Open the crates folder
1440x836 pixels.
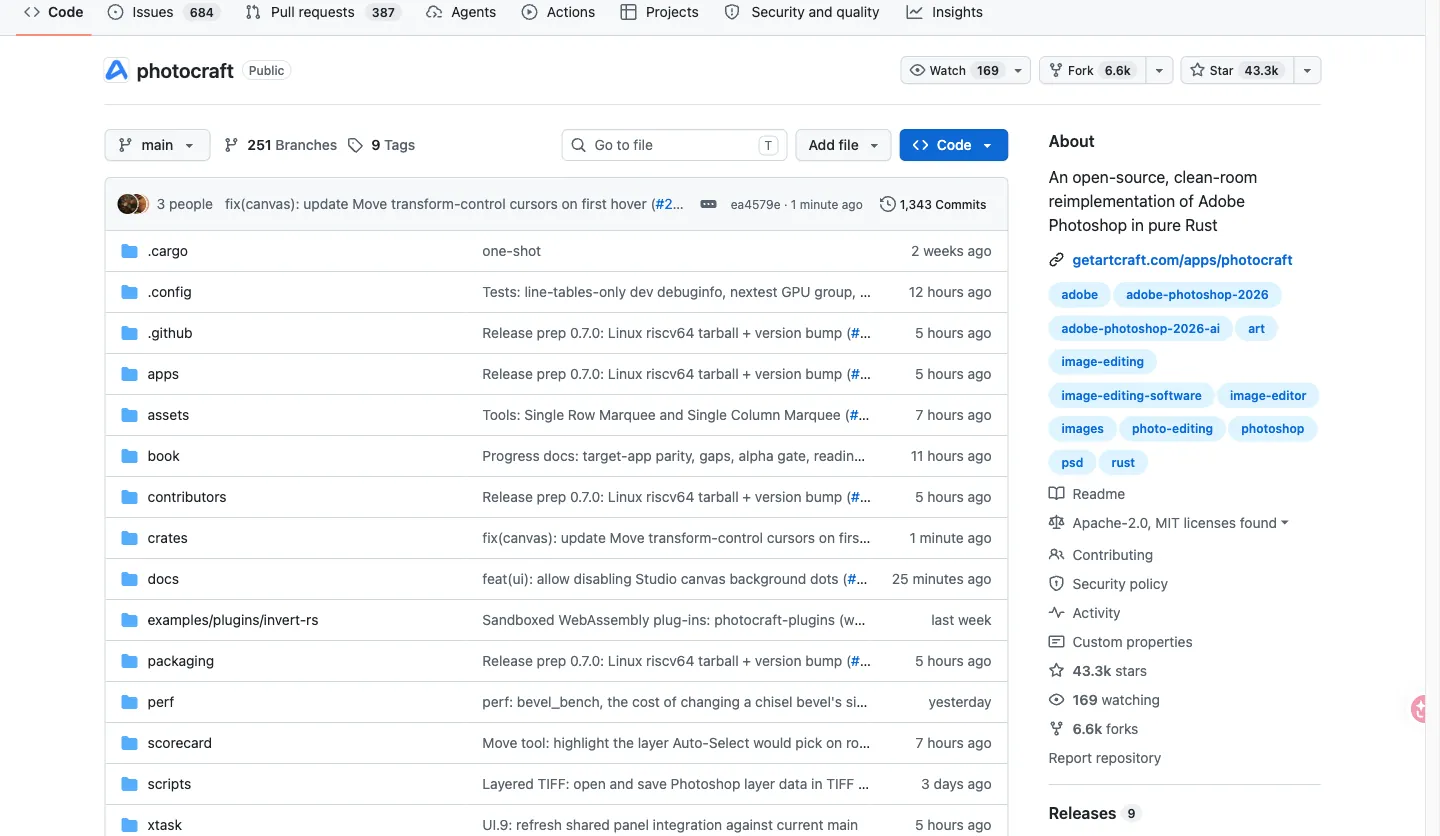click(167, 538)
